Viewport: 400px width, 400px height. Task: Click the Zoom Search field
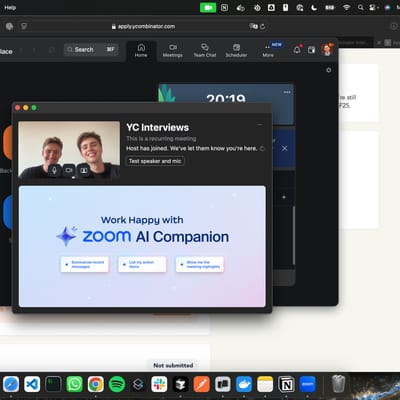tap(91, 50)
